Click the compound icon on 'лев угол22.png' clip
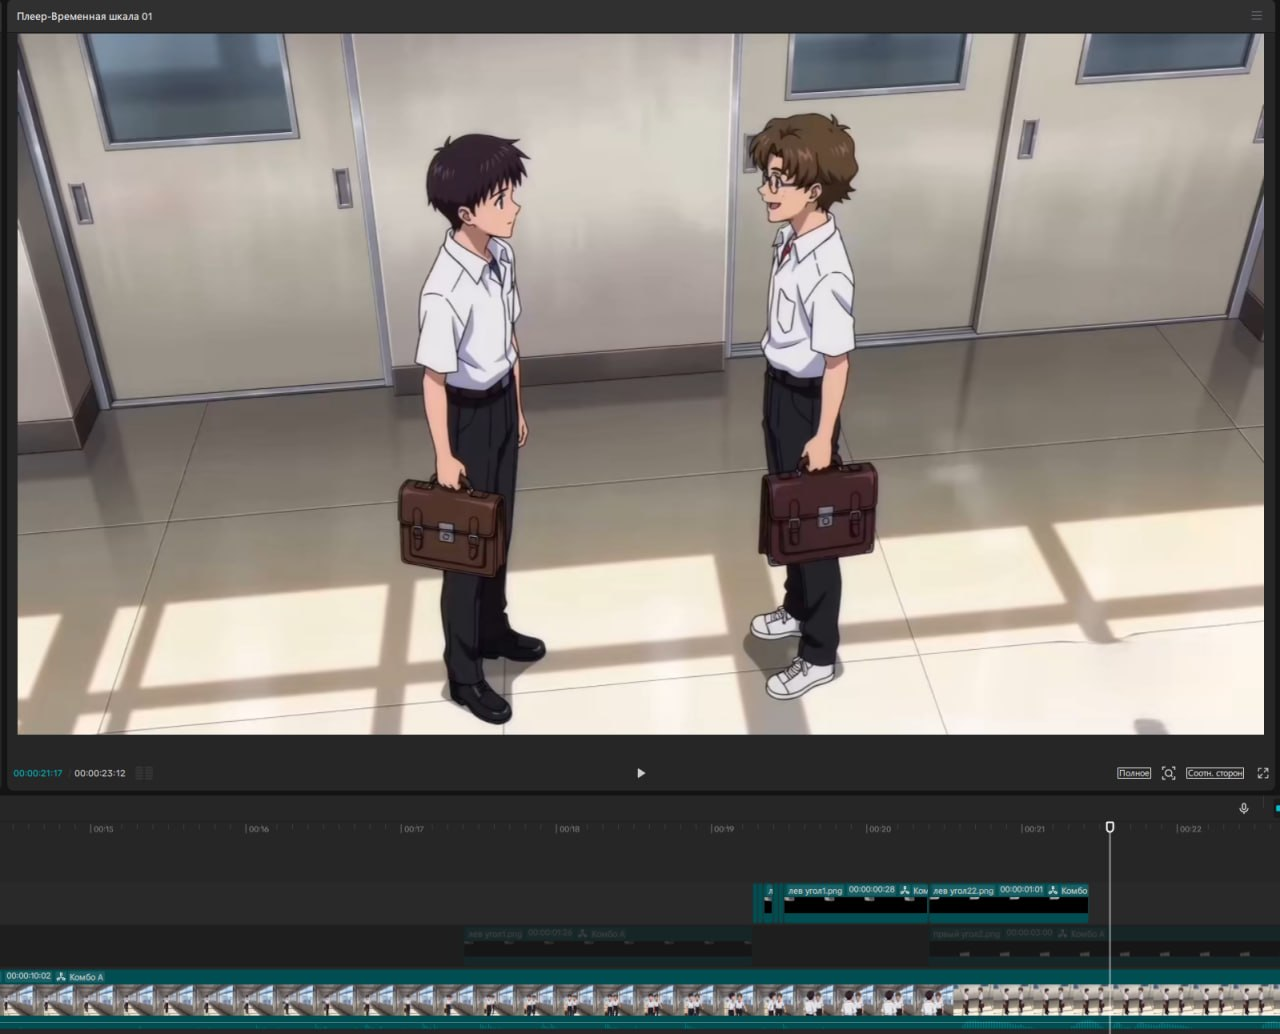The image size is (1280, 1034). point(1053,890)
